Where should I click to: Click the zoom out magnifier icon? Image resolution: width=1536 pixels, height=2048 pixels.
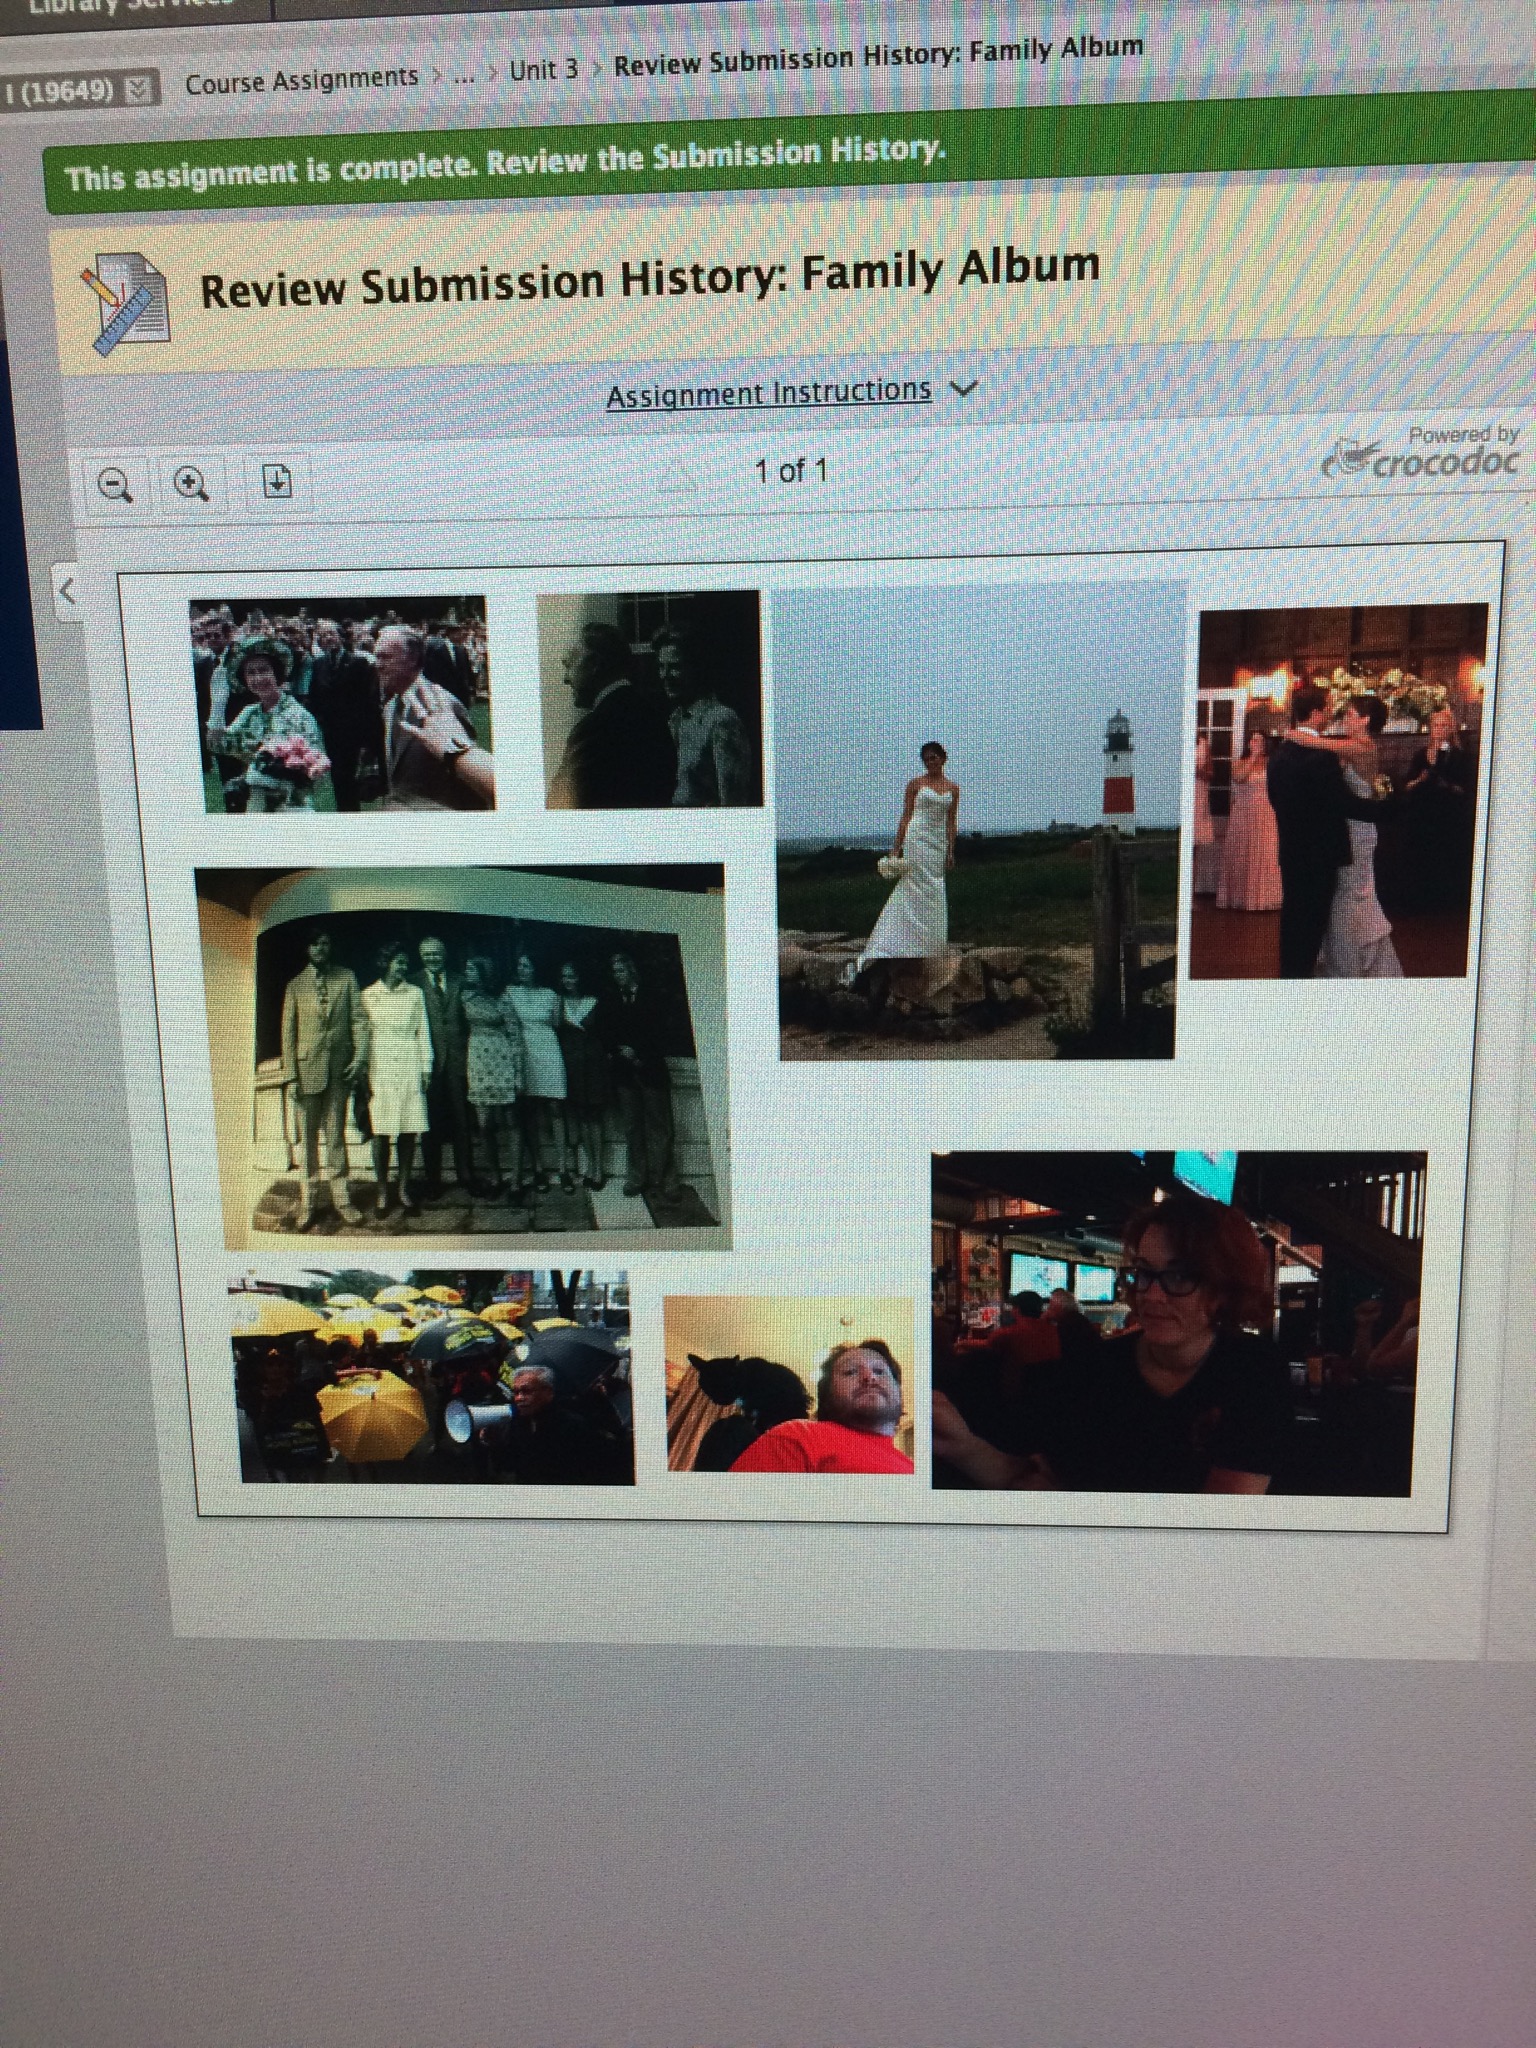pos(116,486)
